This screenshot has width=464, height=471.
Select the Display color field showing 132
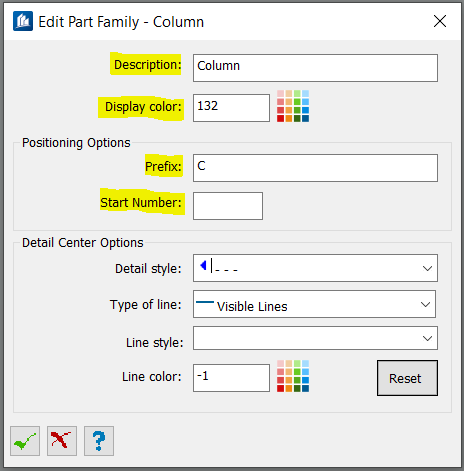[x=231, y=108]
